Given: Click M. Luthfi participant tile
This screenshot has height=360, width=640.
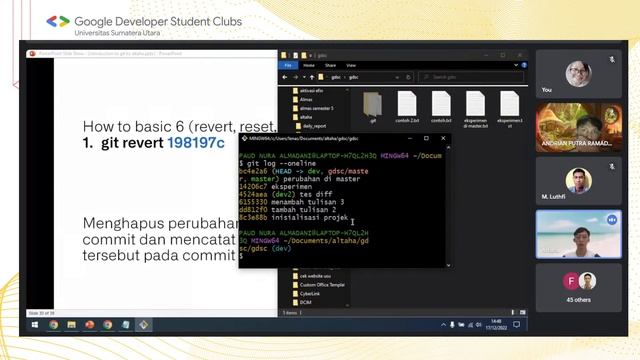Looking at the screenshot, I should click(579, 181).
